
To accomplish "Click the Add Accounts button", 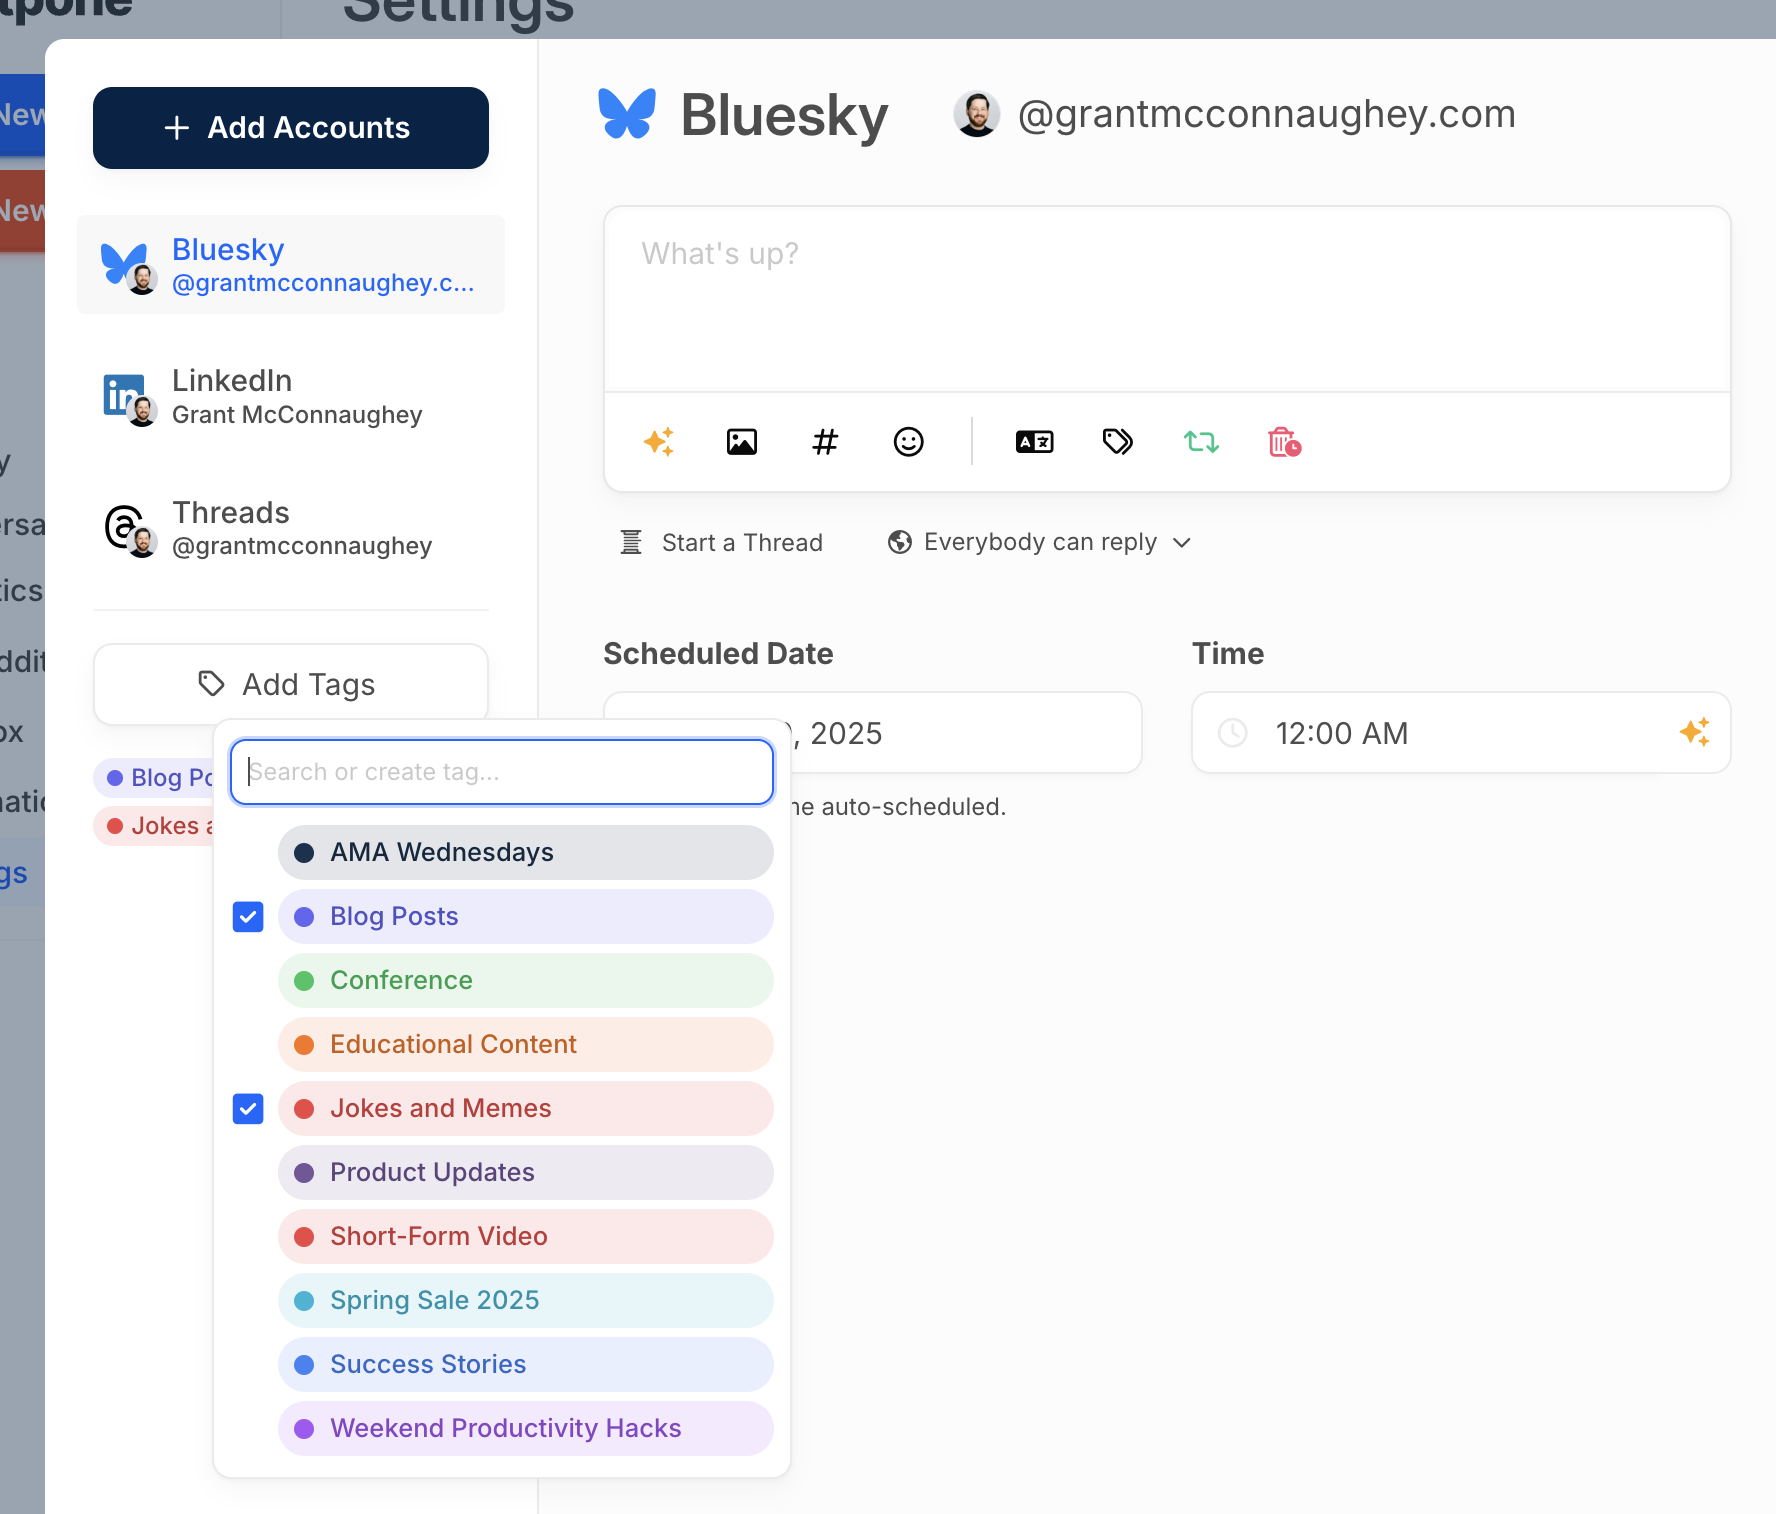I will [291, 128].
